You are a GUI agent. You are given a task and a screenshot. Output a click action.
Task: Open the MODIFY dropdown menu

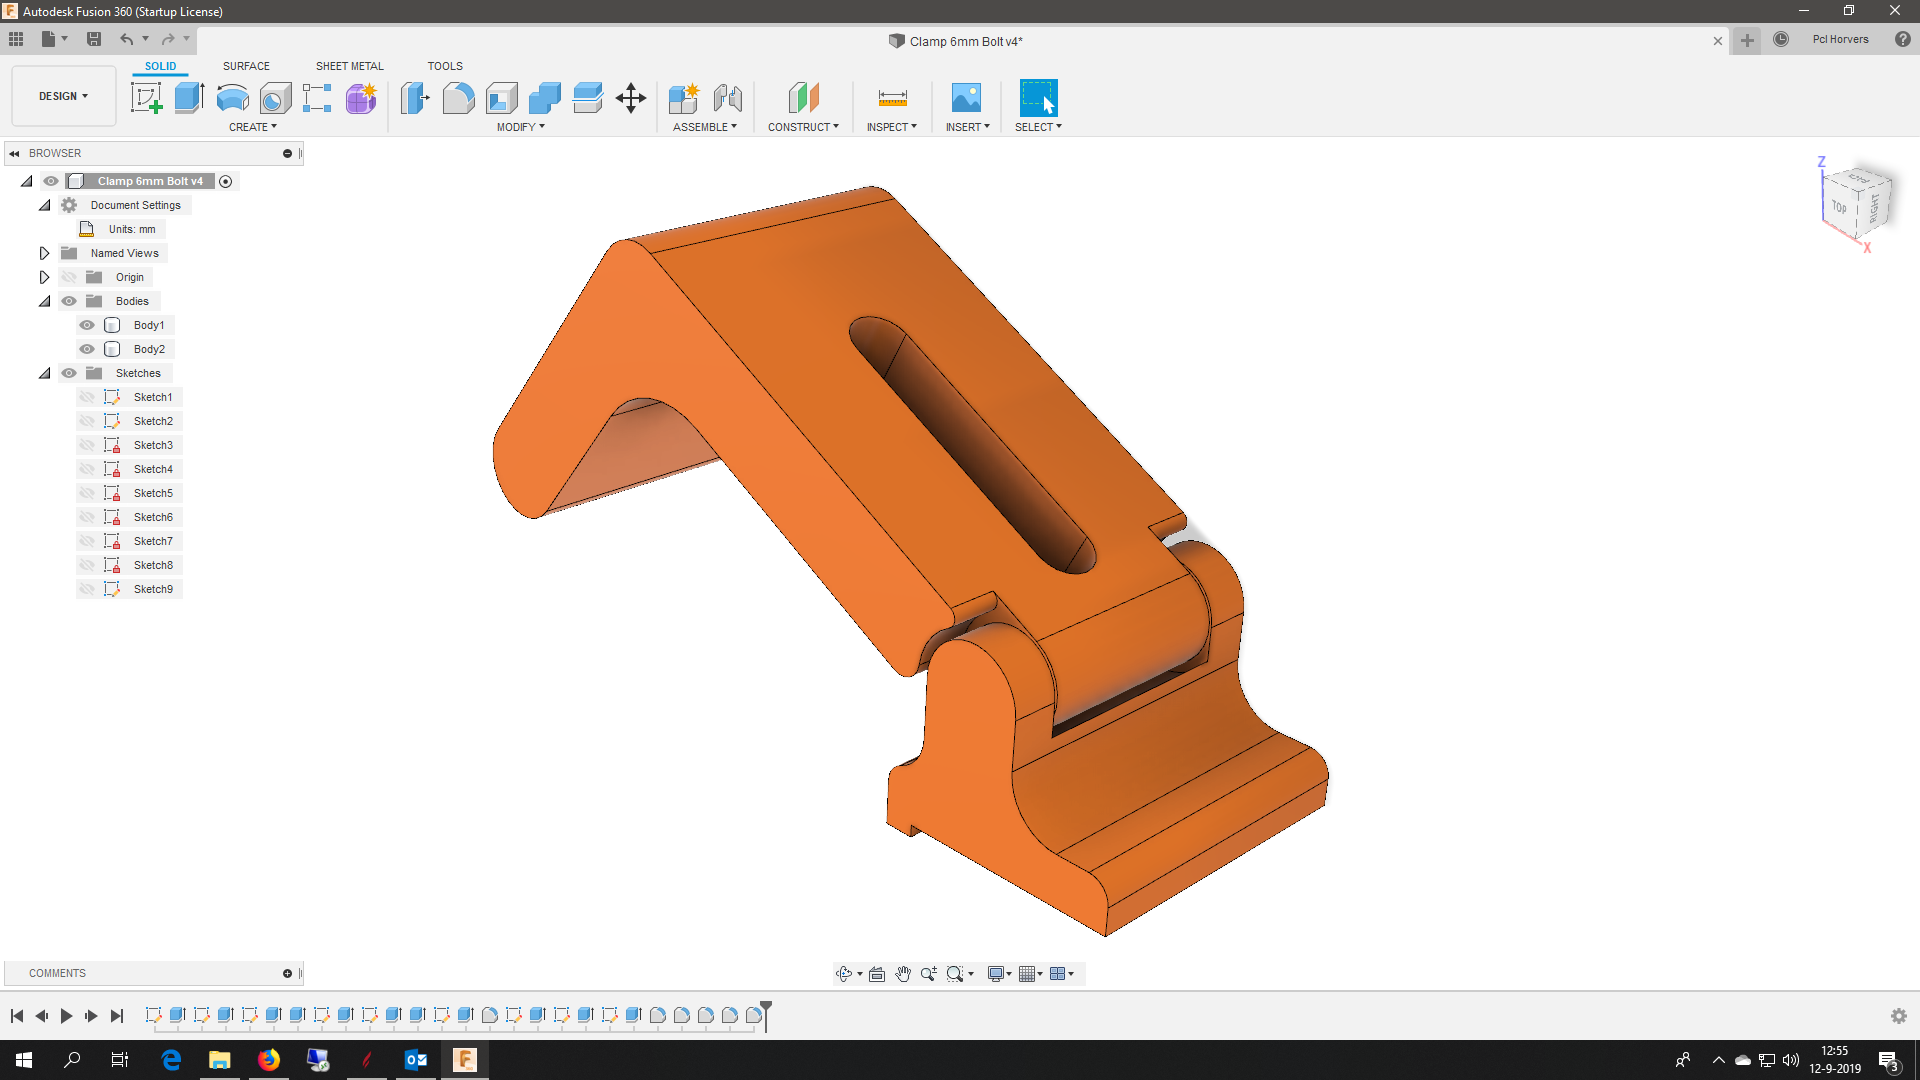click(521, 127)
